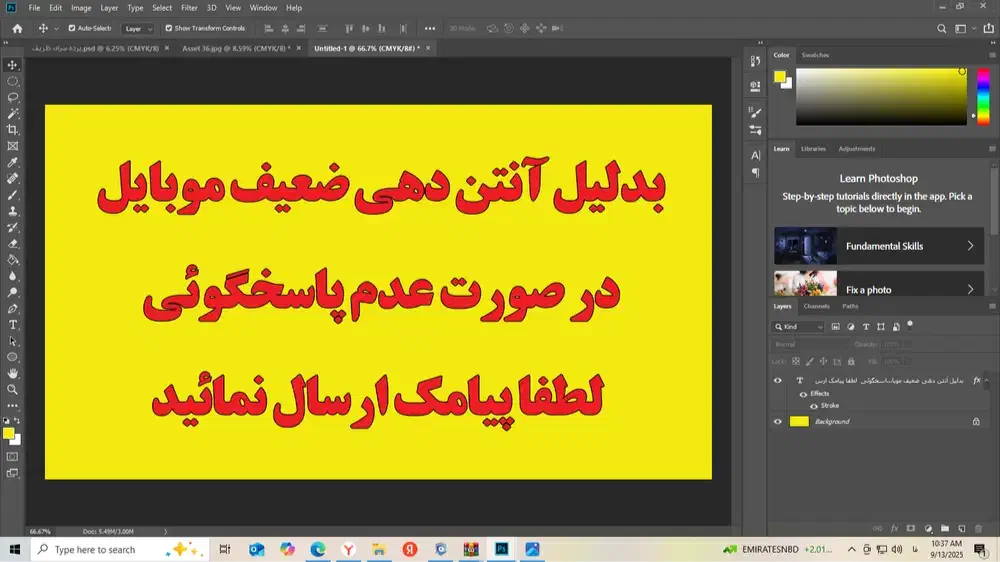Select the Lasso tool
1000x562 pixels.
click(12, 97)
